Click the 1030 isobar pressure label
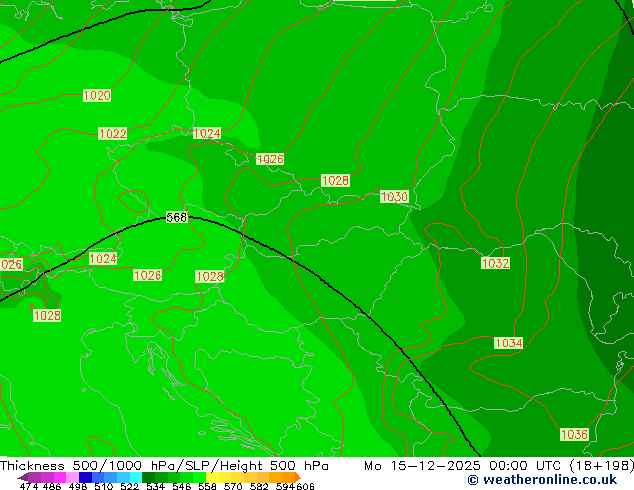Screen dimensions: 634x490 pyautogui.click(x=395, y=197)
